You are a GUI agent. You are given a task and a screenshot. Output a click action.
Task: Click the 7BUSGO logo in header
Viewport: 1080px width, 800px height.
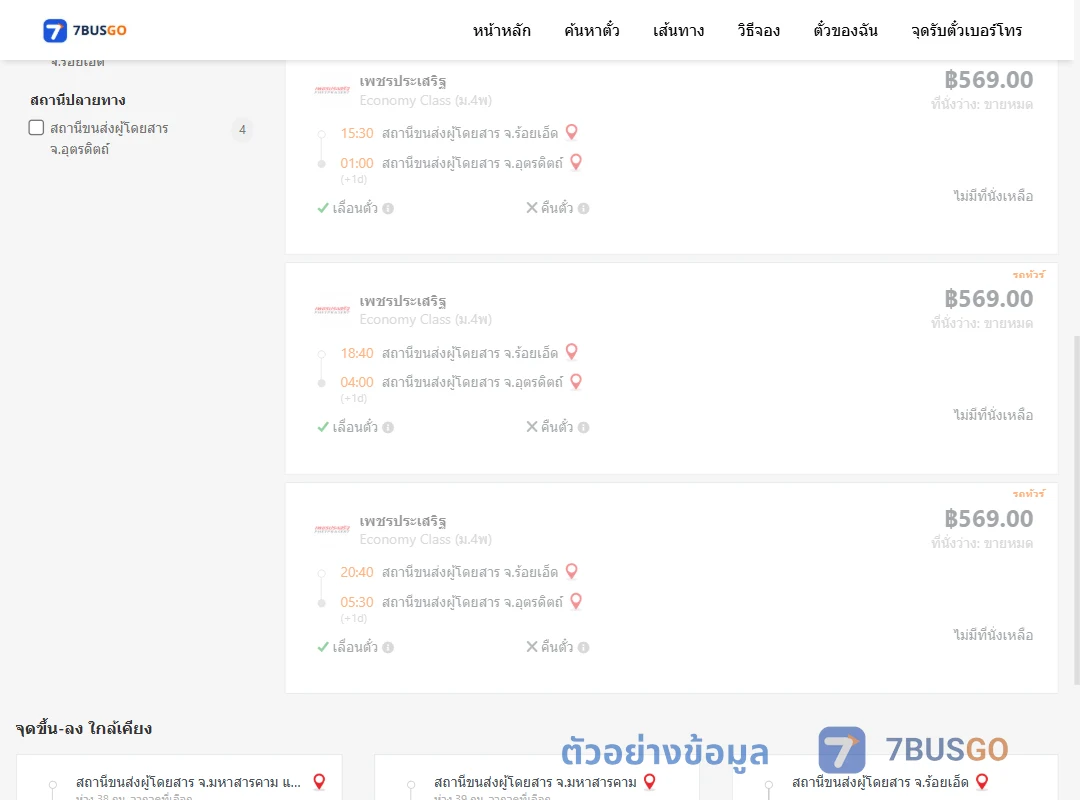[x=85, y=30]
